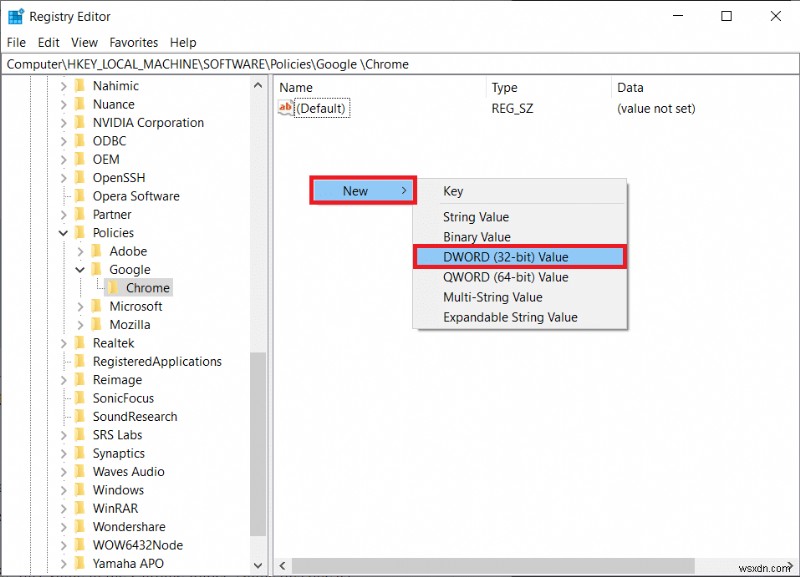The height and width of the screenshot is (577, 800).
Task: Open the View menu
Action: [x=84, y=42]
